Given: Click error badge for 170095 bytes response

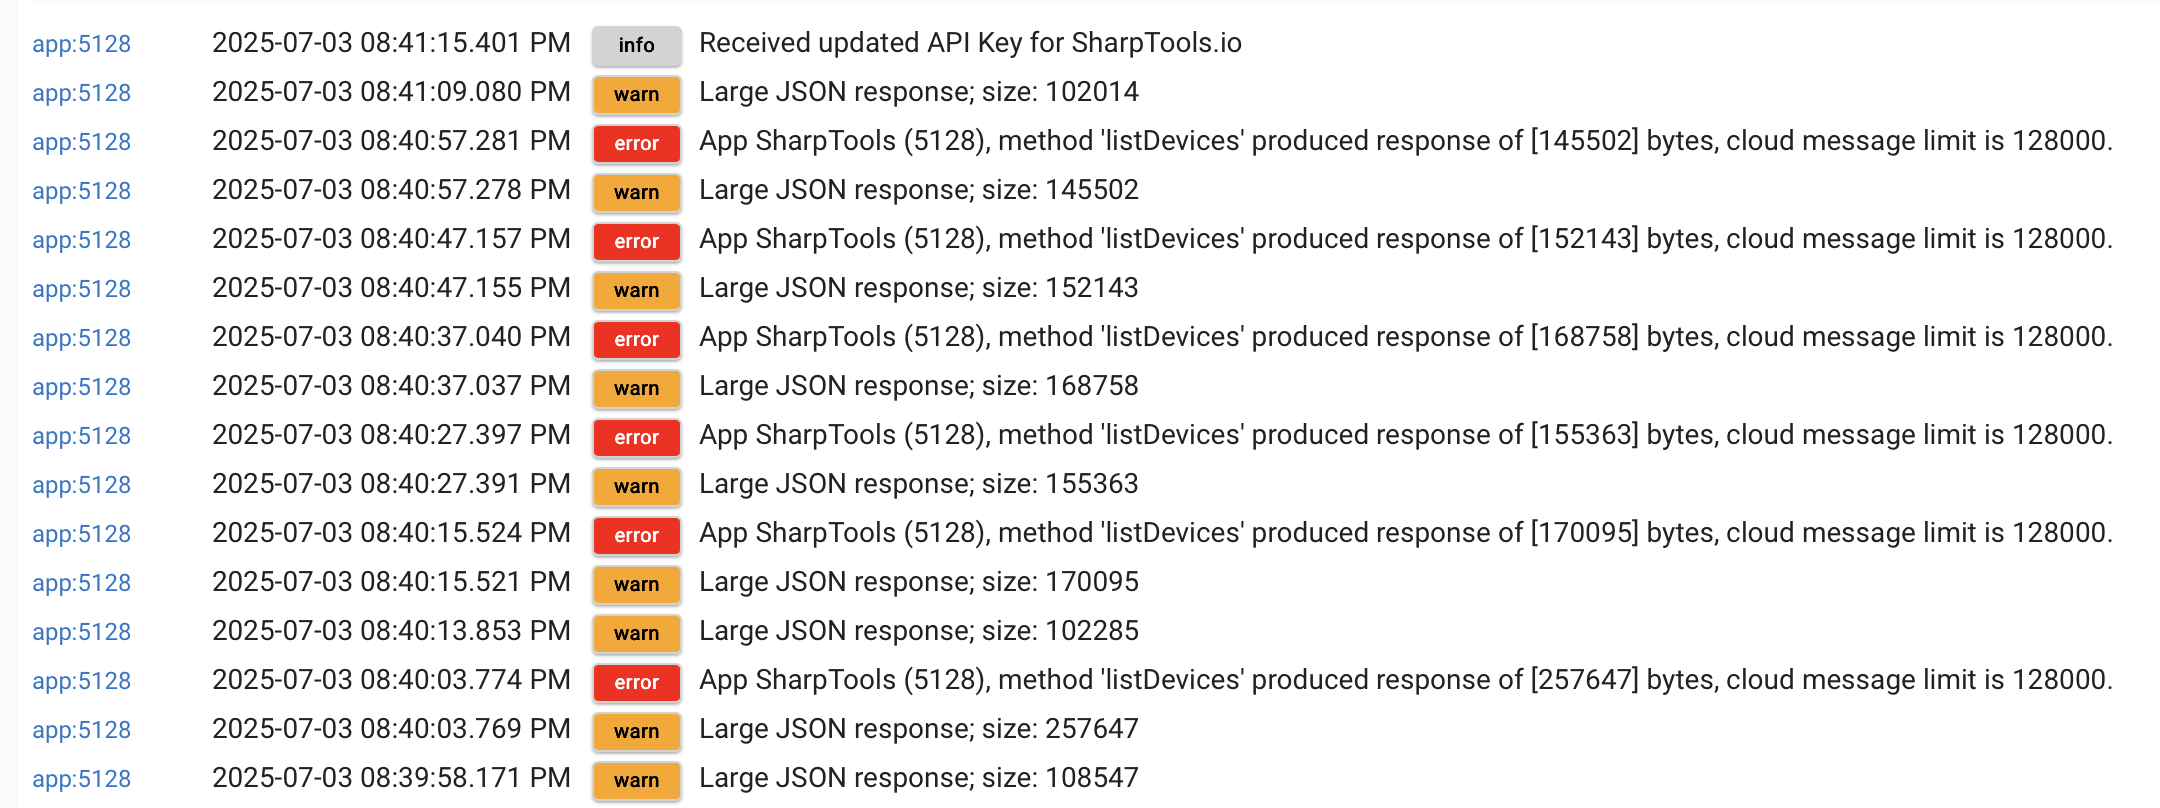Looking at the screenshot, I should pyautogui.click(x=636, y=535).
